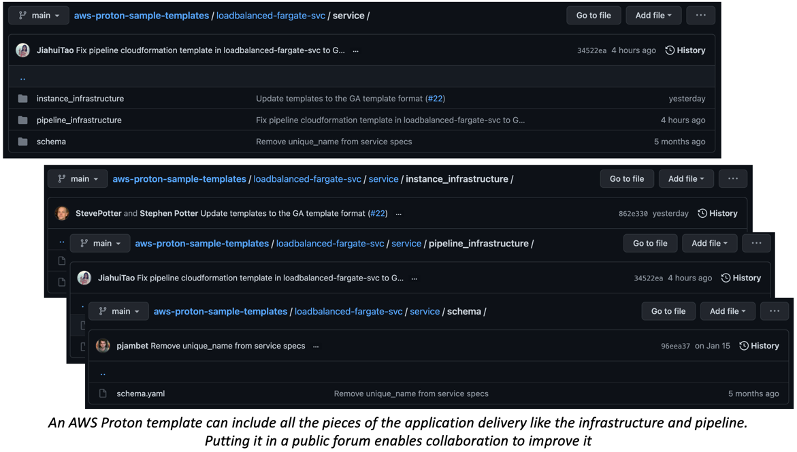Expand Add file dropdown in pipeline_infrastructure window
This screenshot has width=797, height=452.
[x=709, y=244]
